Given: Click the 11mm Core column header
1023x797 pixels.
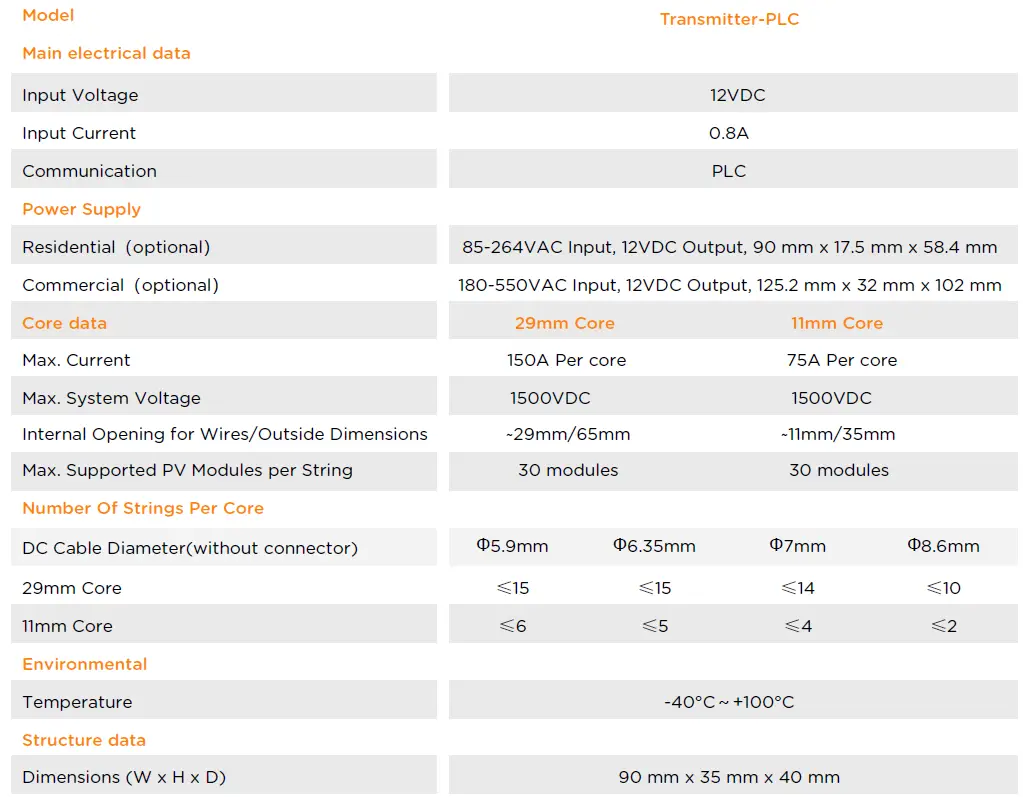Looking at the screenshot, I should 836,323.
